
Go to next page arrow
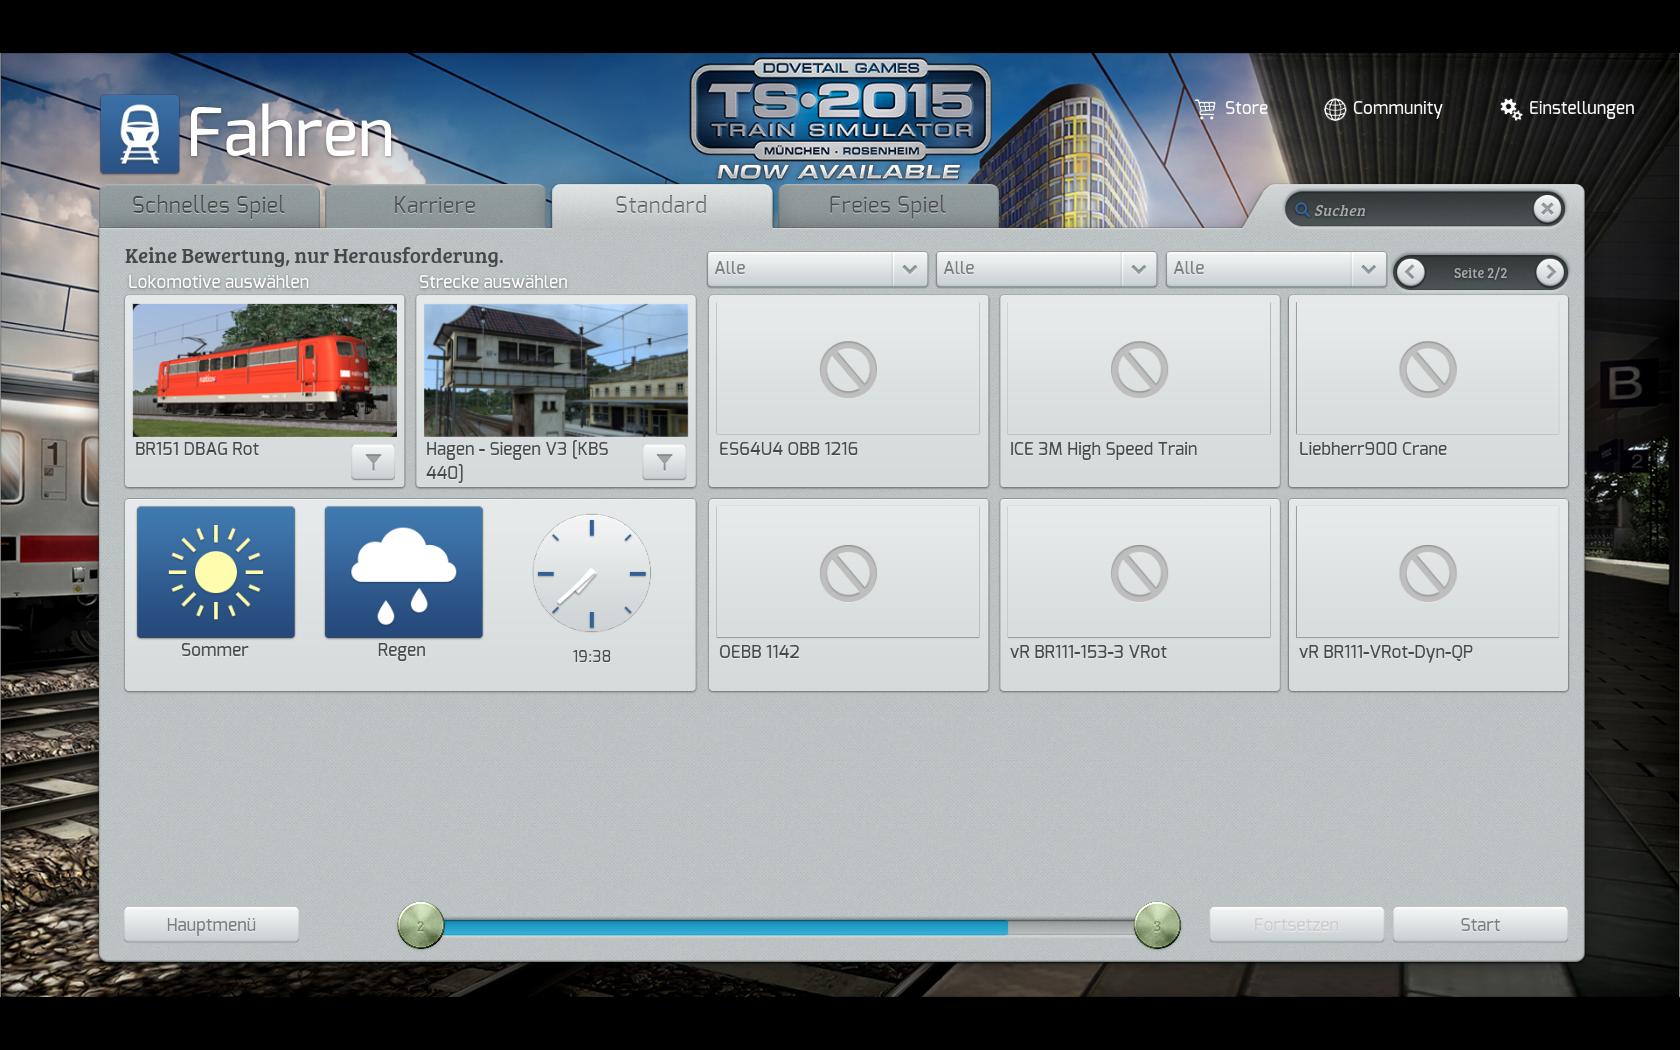pos(1550,272)
